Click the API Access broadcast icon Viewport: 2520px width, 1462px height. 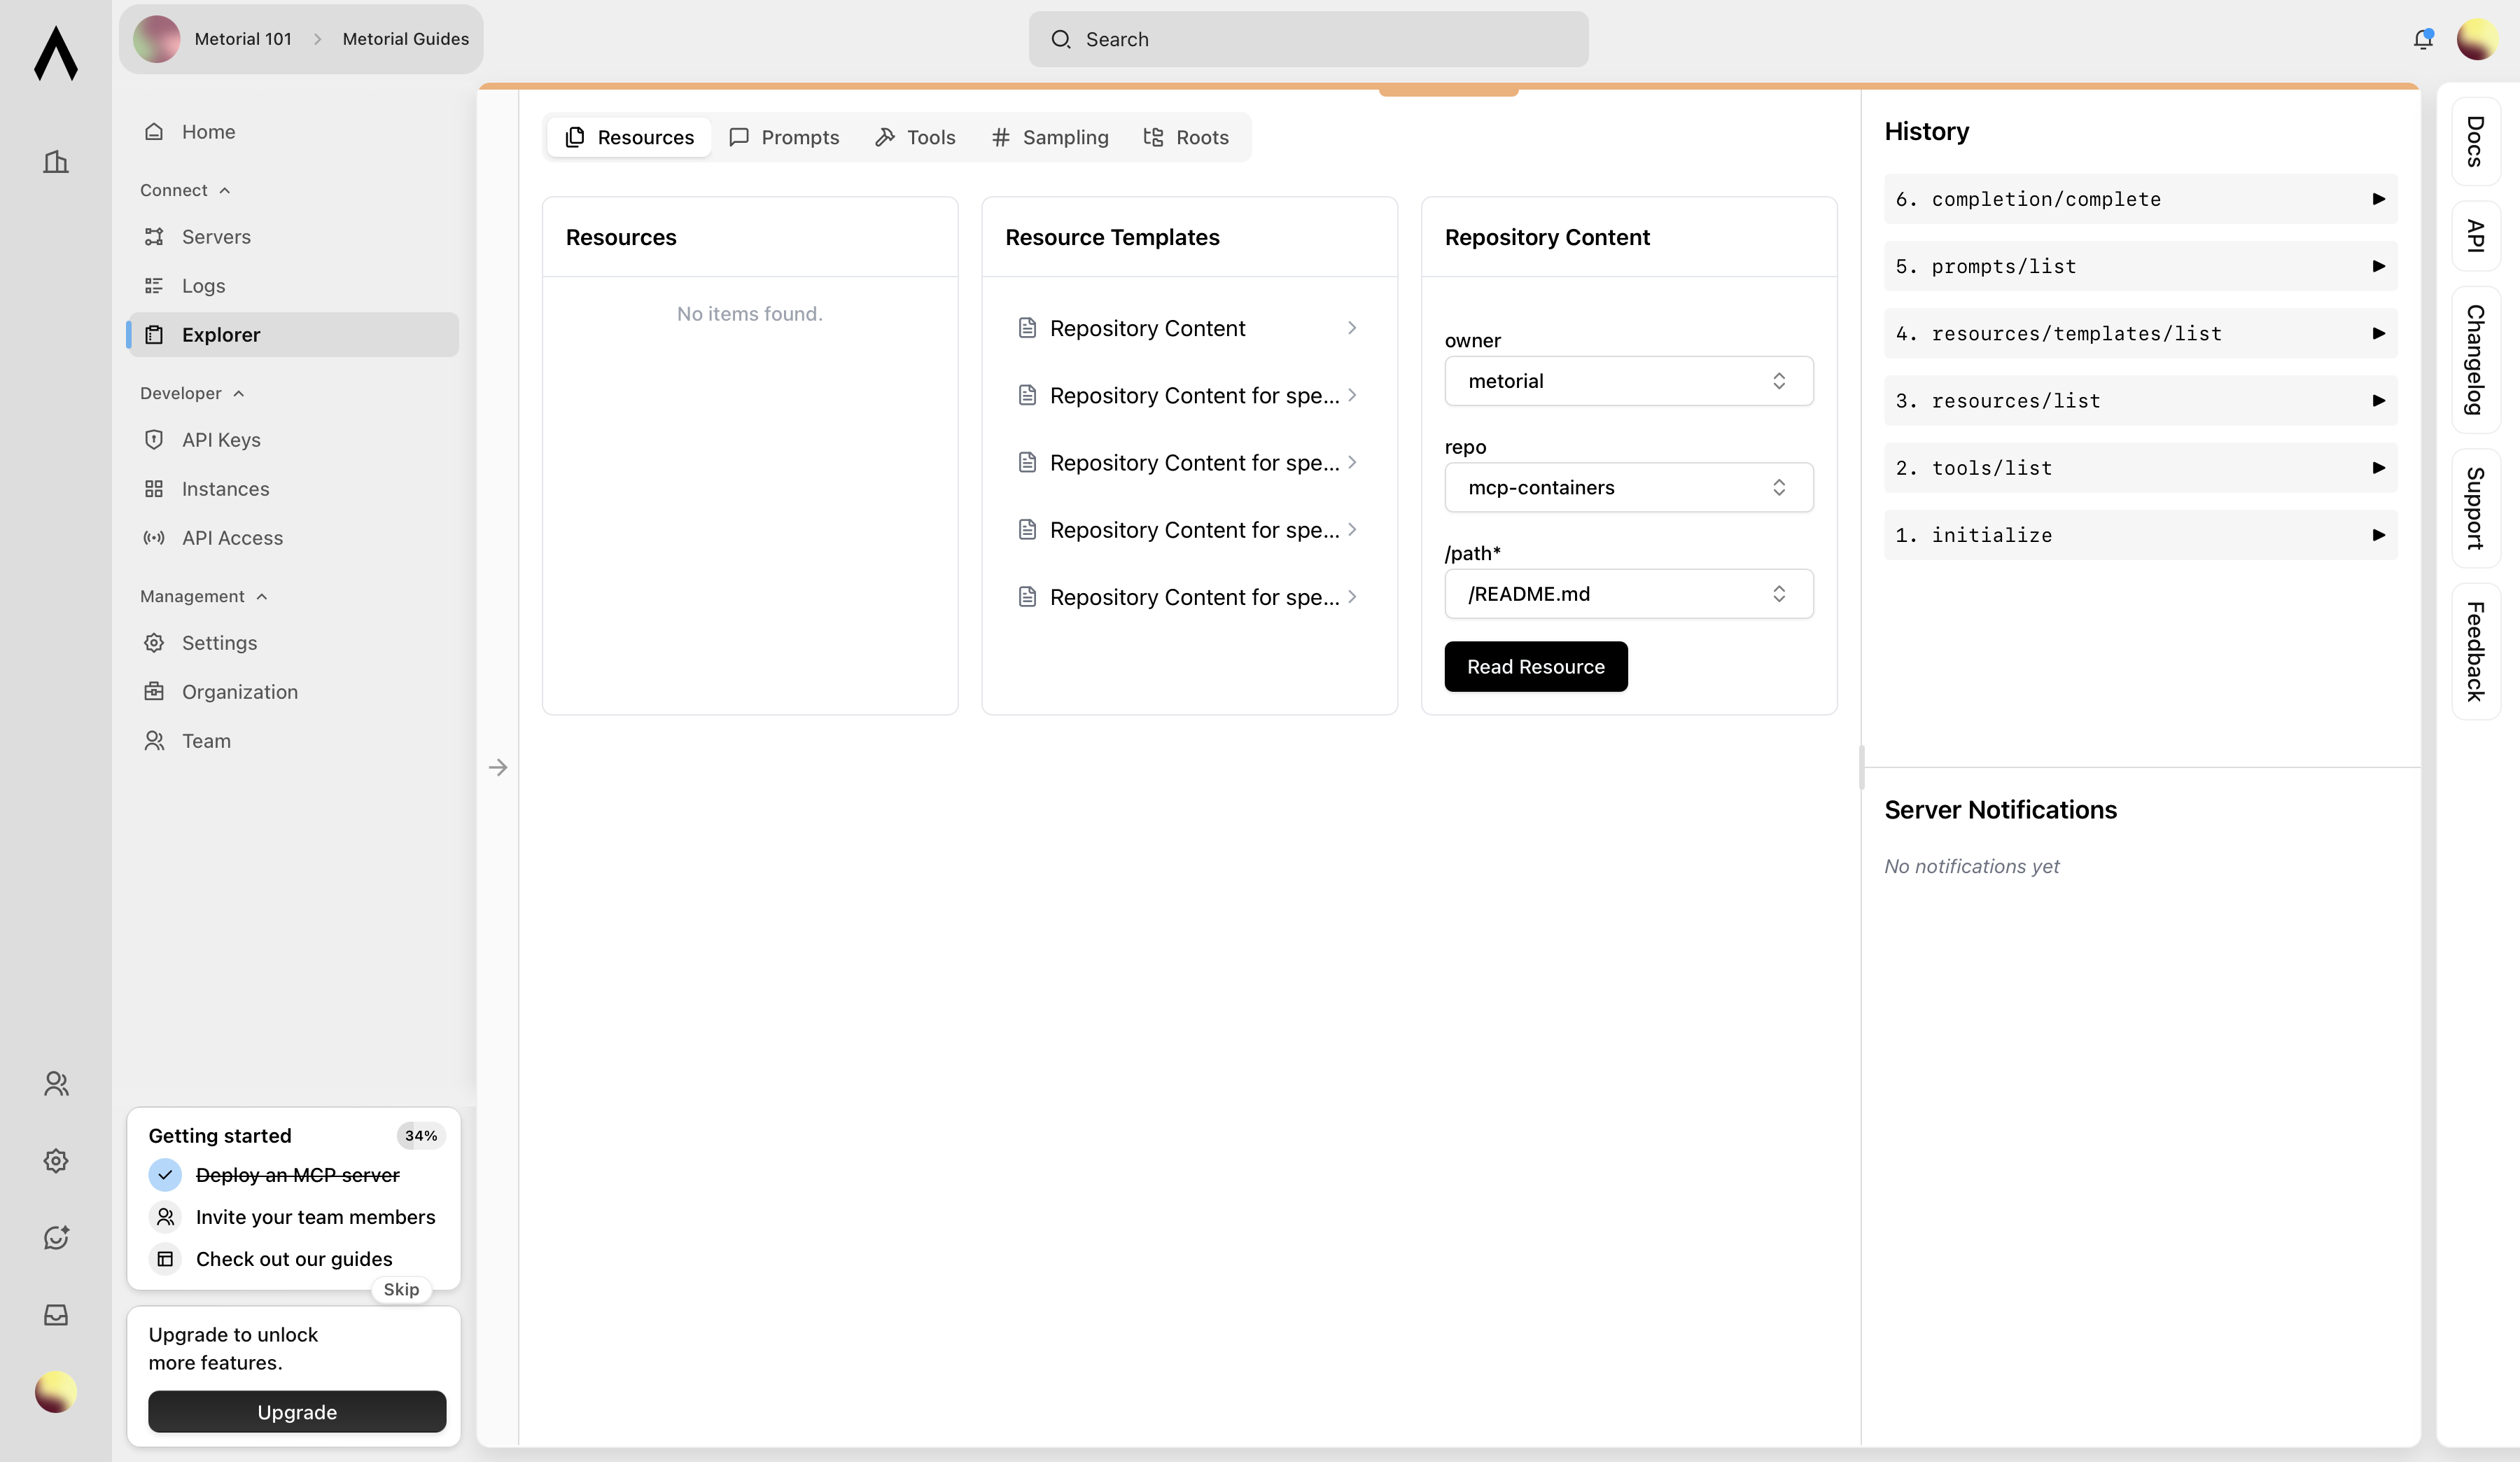tap(155, 537)
